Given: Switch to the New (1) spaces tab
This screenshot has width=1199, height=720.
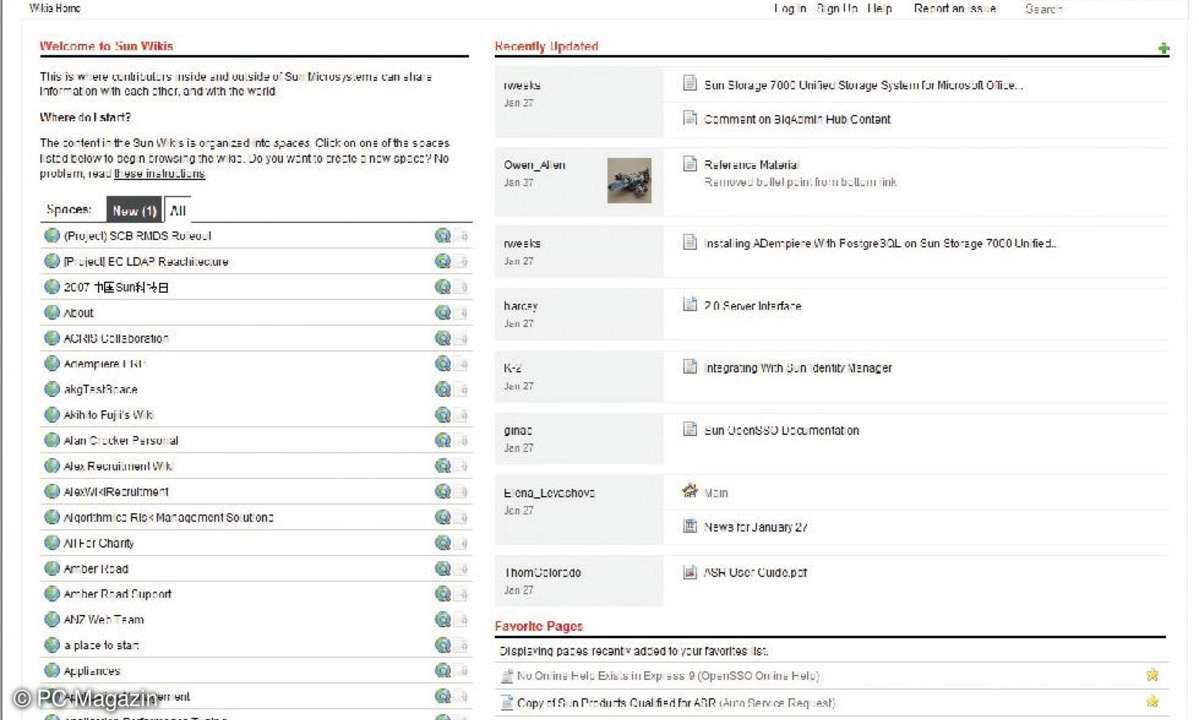Looking at the screenshot, I should (x=135, y=210).
